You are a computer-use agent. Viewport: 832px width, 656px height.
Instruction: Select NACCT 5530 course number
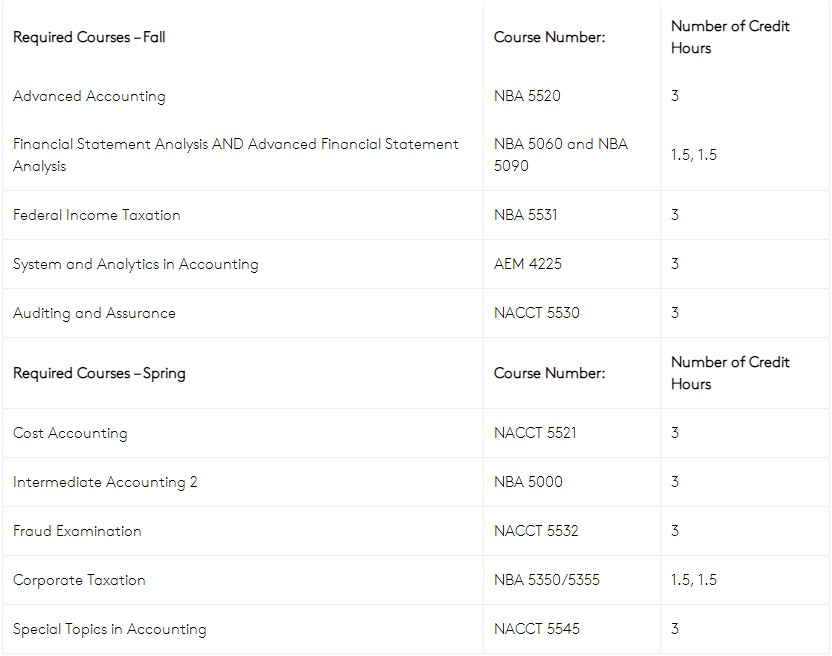(536, 313)
